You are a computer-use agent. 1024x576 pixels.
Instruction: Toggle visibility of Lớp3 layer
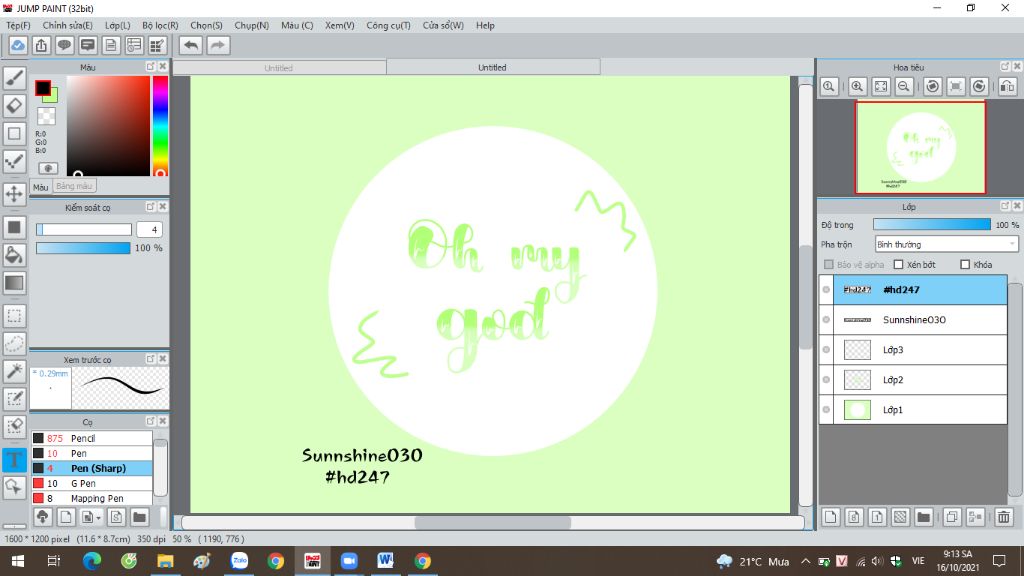[x=826, y=349]
